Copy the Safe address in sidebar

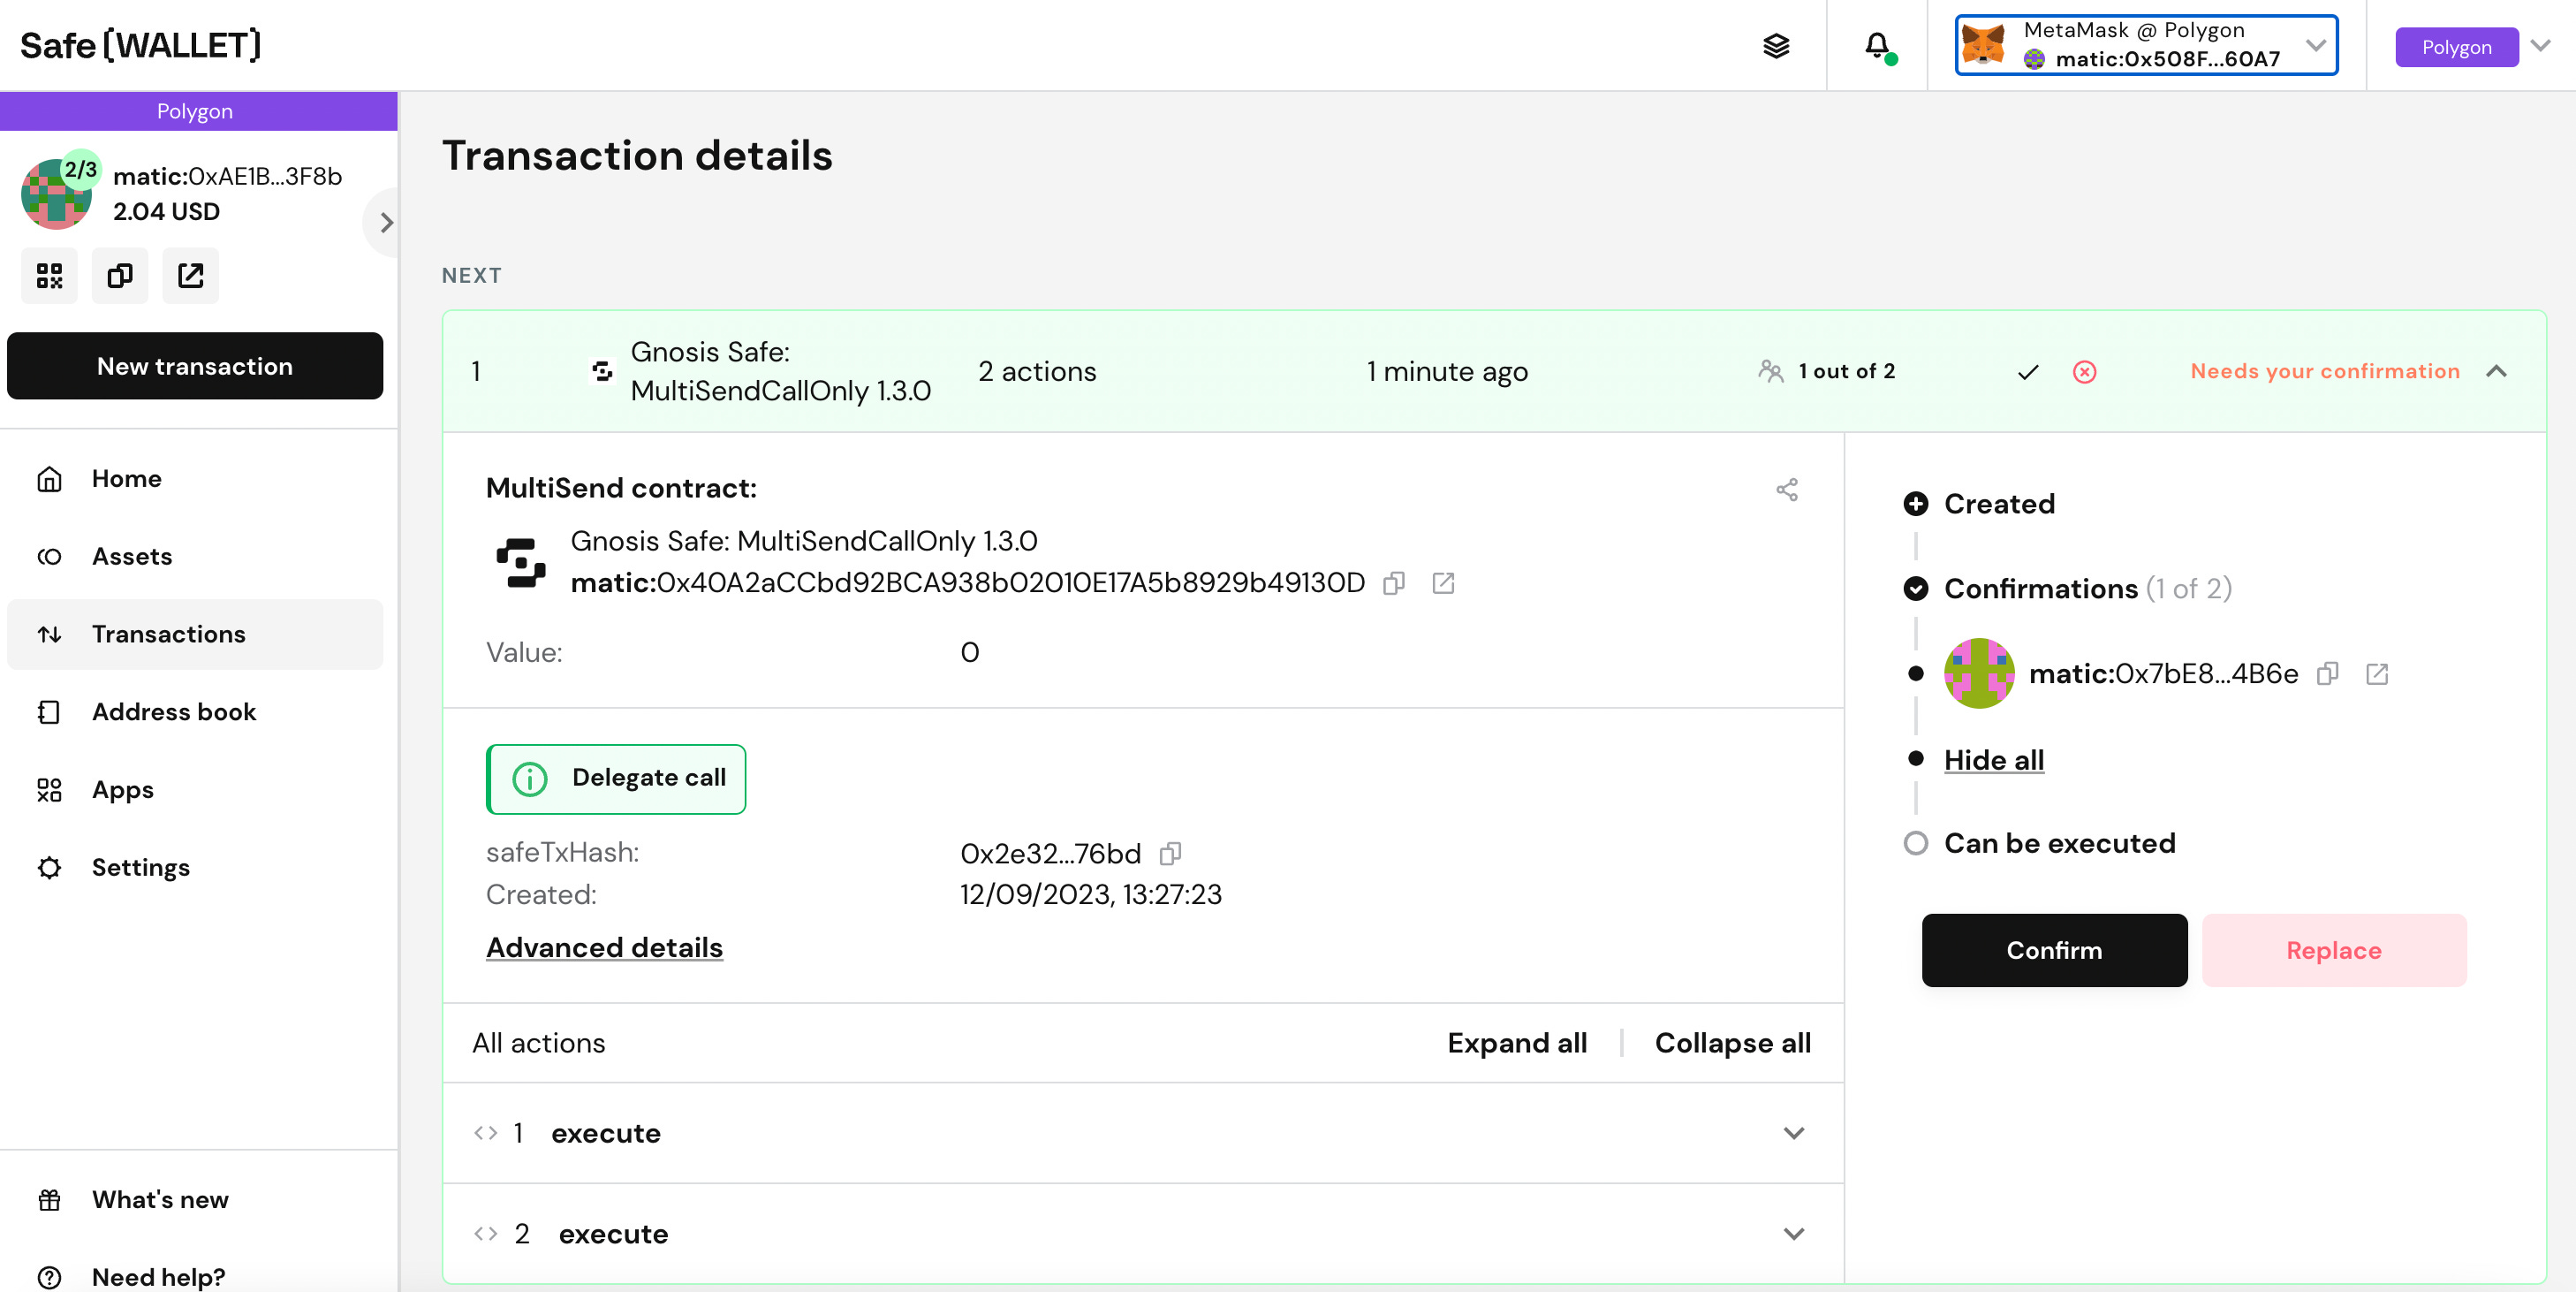(x=120, y=275)
